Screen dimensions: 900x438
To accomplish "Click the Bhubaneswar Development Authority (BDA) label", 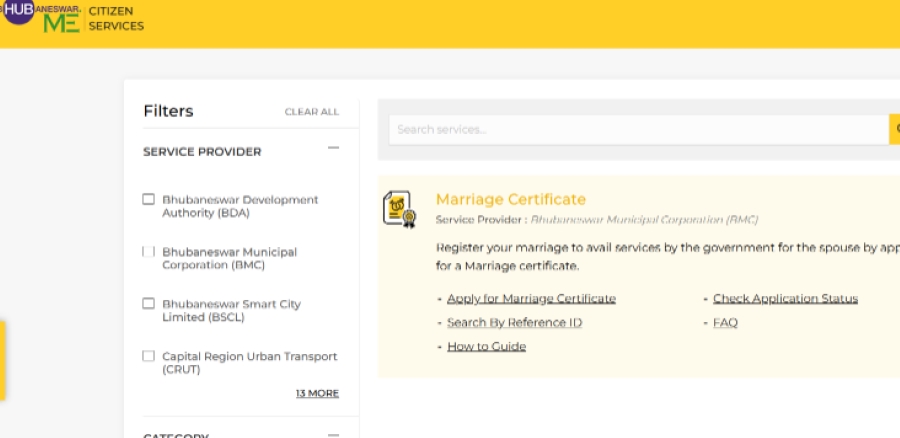I will pyautogui.click(x=240, y=206).
